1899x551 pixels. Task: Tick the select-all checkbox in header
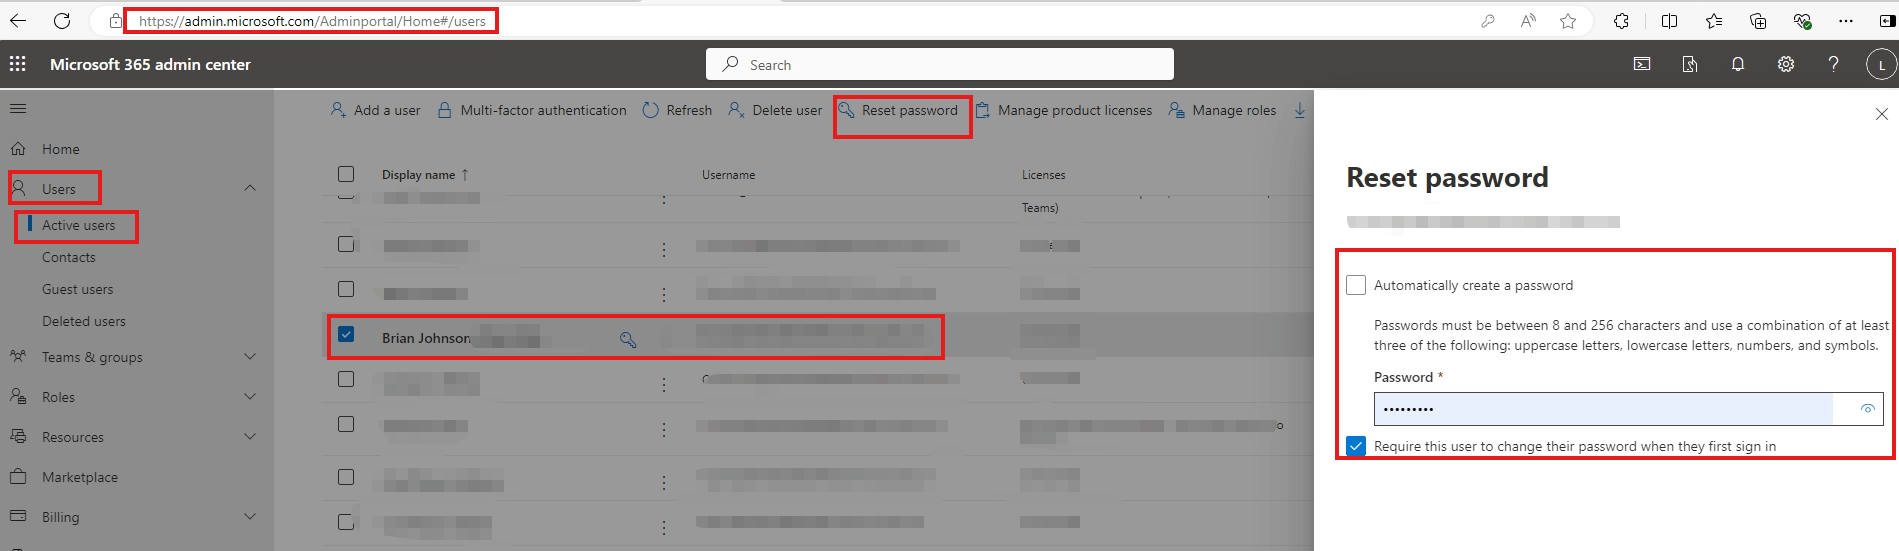click(346, 174)
